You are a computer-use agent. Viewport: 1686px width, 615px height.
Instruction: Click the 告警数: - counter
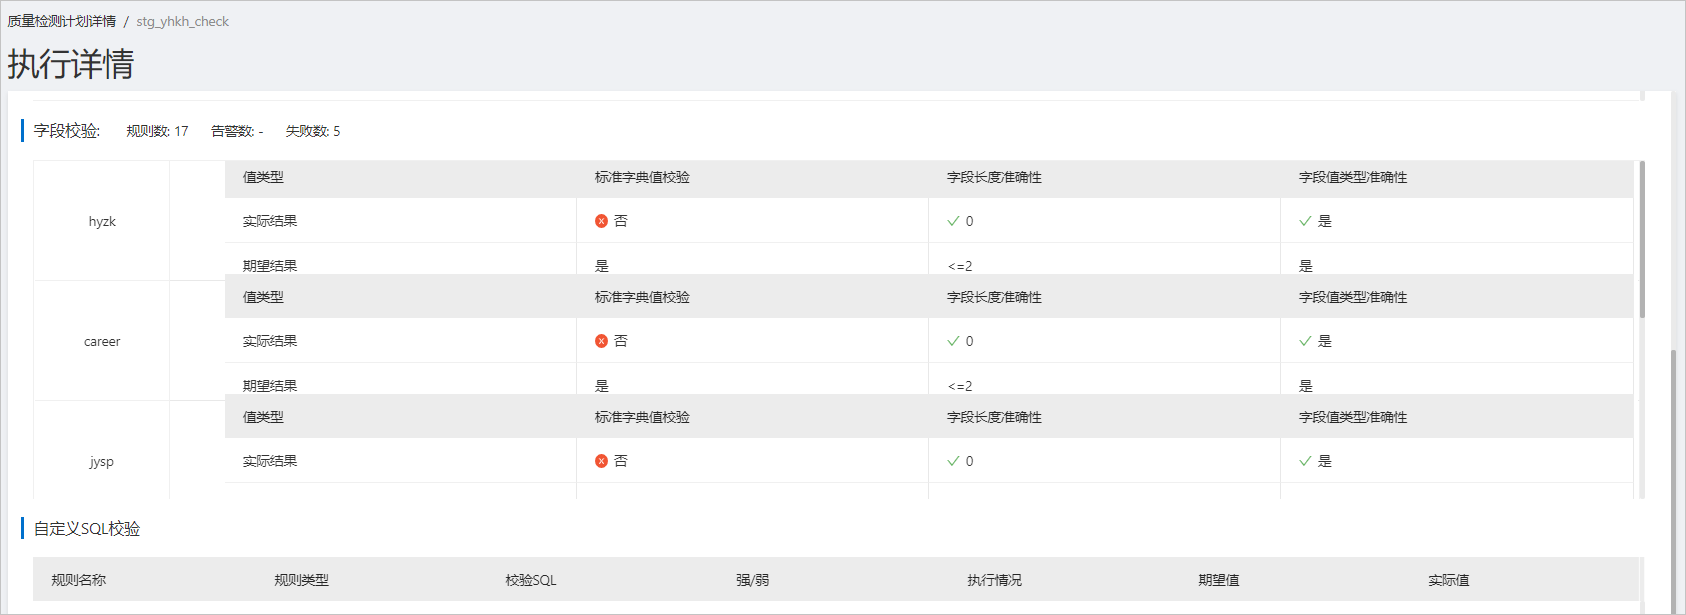237,131
